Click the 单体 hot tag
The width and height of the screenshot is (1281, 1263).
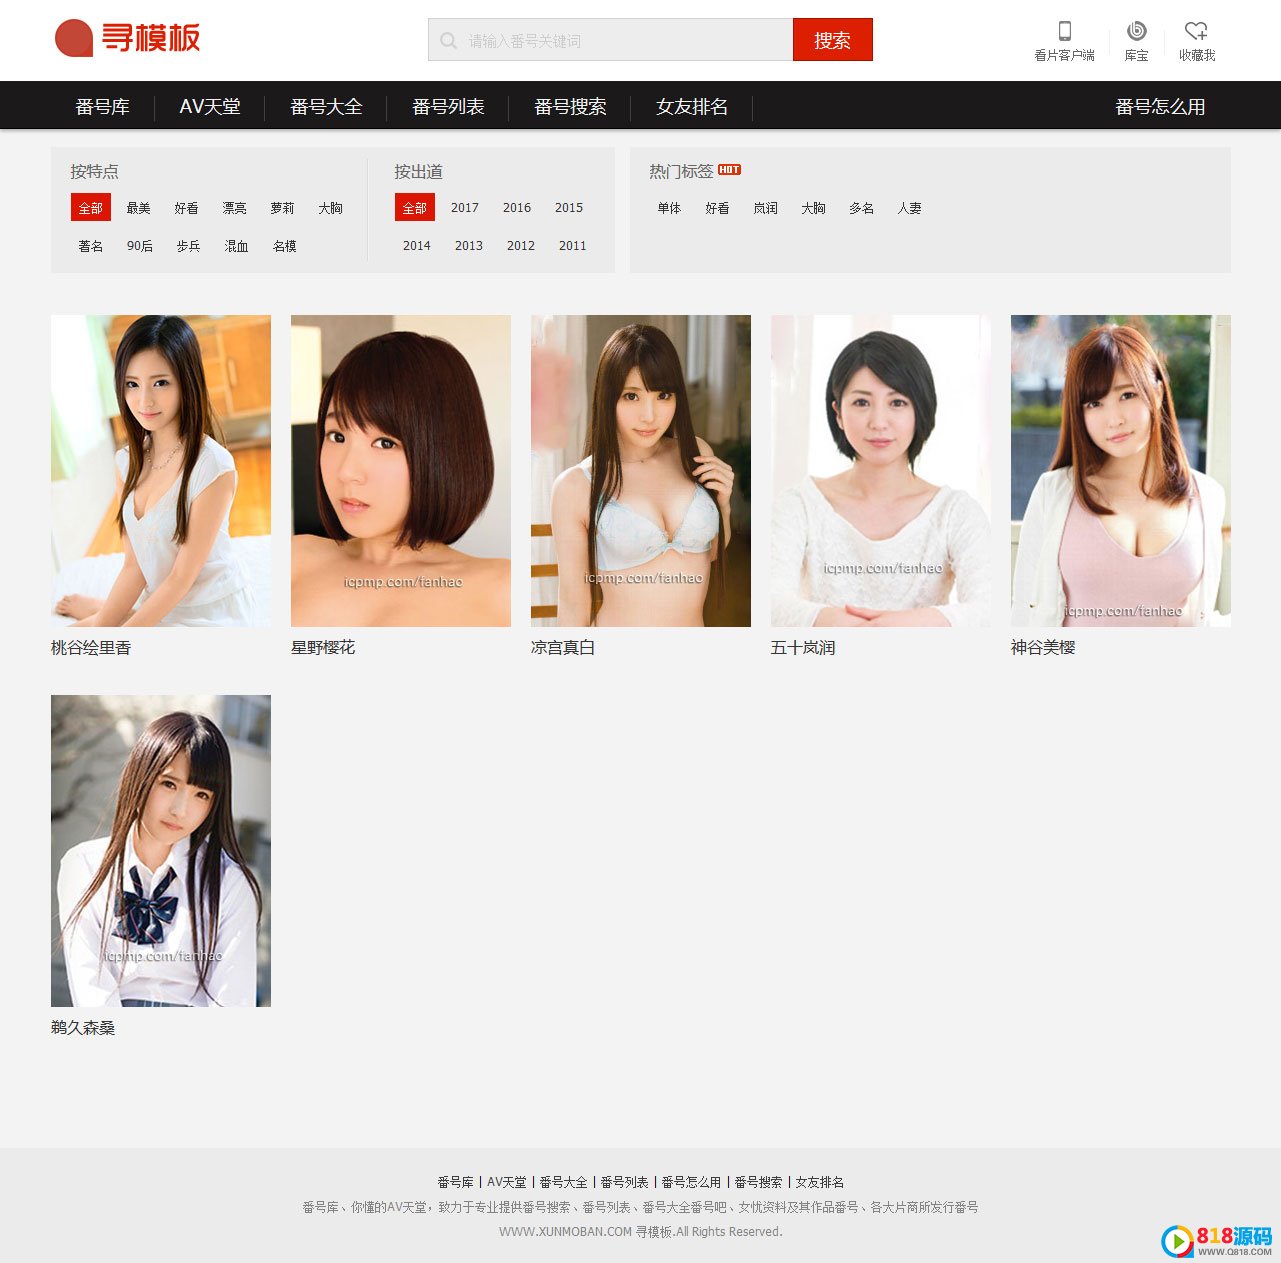click(670, 208)
